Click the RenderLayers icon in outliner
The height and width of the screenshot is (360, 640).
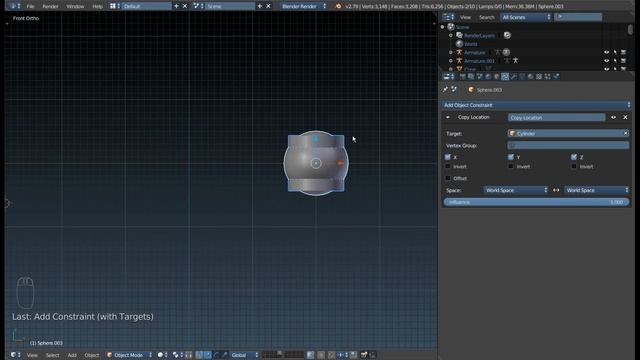459,36
